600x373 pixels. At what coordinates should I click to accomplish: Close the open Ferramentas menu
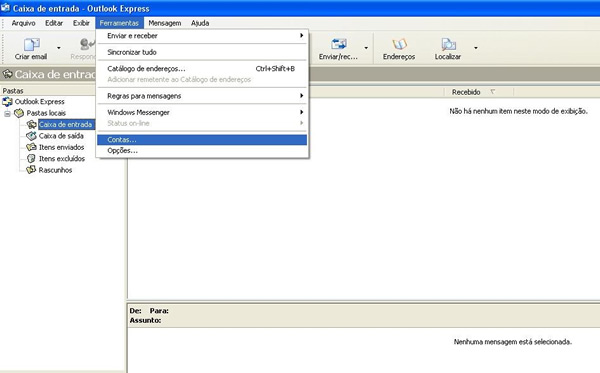(119, 23)
